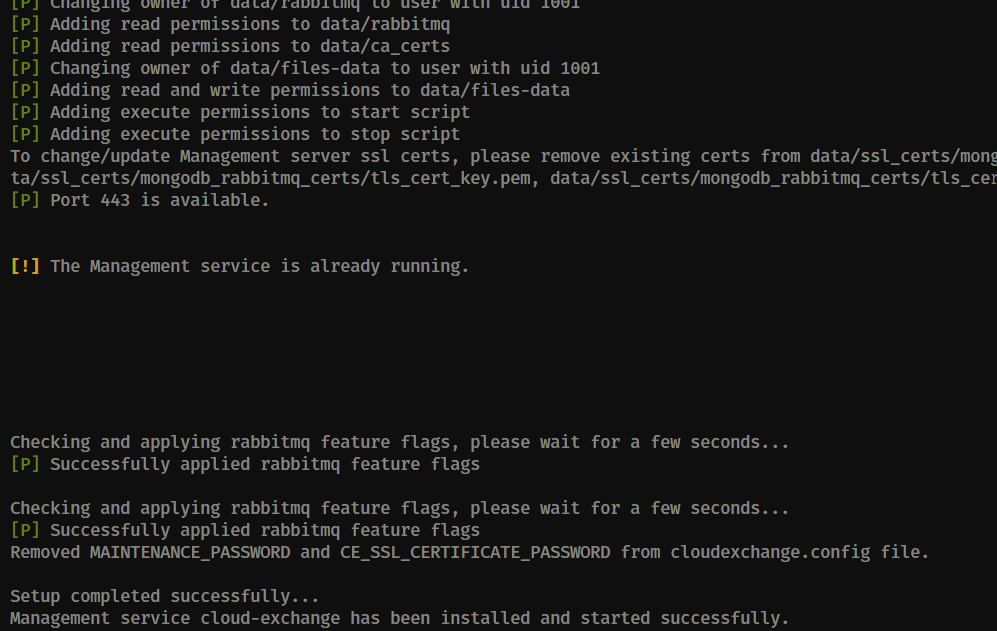Click [P] beside 'Changing owner of data/files-data'
997x631 pixels.
(x=25, y=68)
